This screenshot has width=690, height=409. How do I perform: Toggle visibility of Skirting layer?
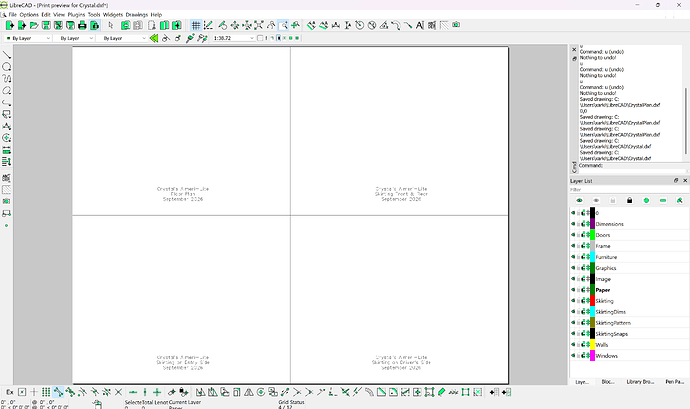tap(573, 301)
